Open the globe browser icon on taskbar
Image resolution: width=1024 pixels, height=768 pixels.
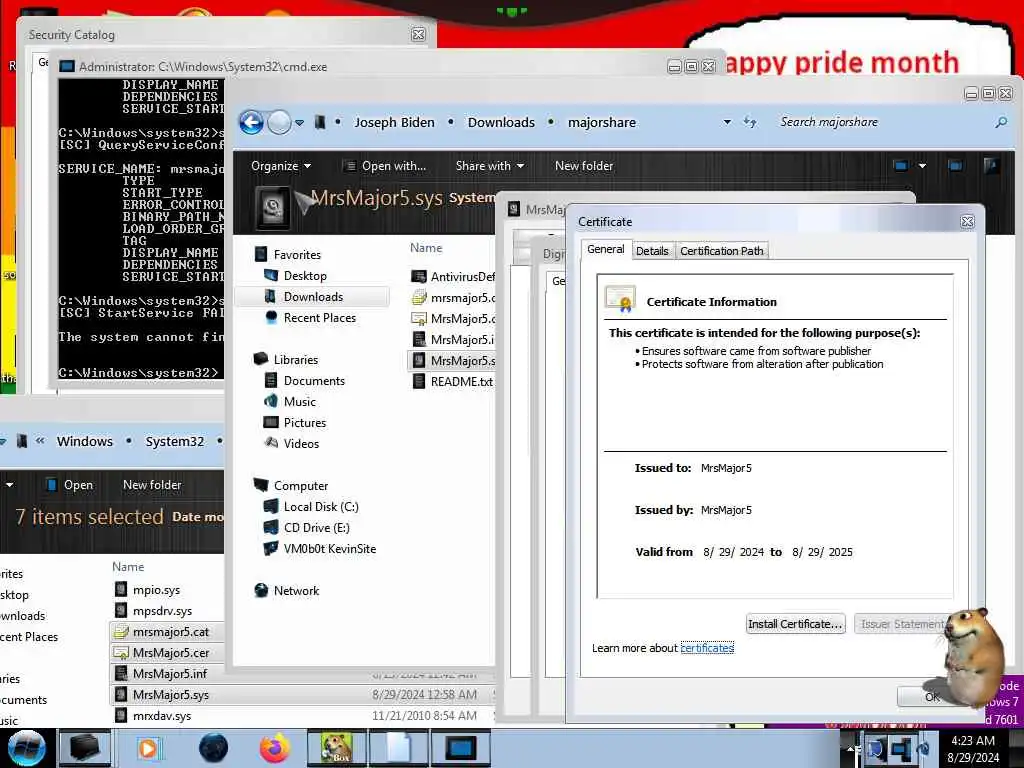click(213, 748)
